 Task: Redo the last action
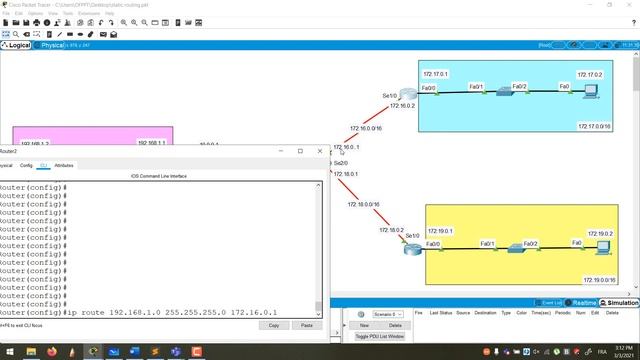pos(111,23)
